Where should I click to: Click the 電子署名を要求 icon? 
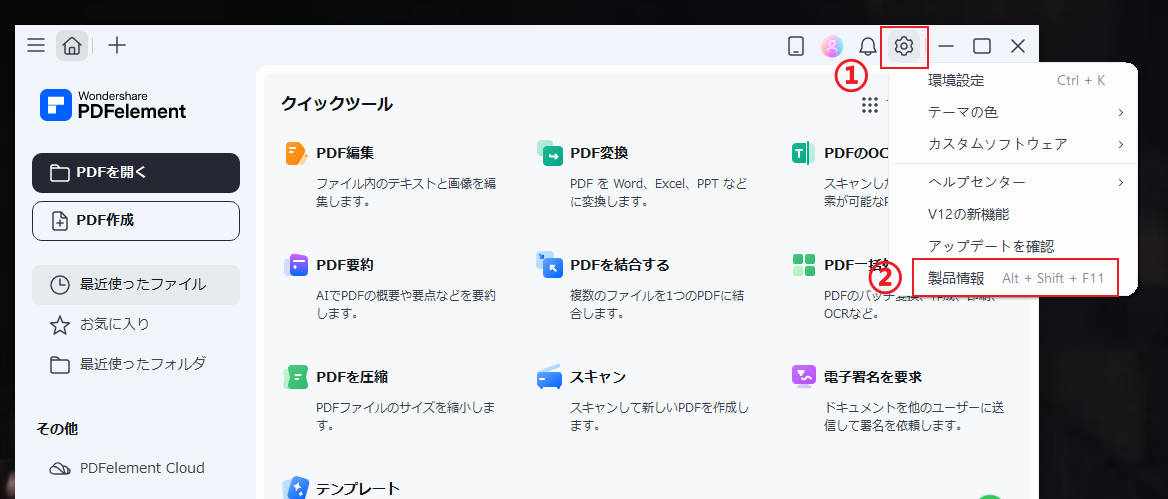click(x=804, y=377)
